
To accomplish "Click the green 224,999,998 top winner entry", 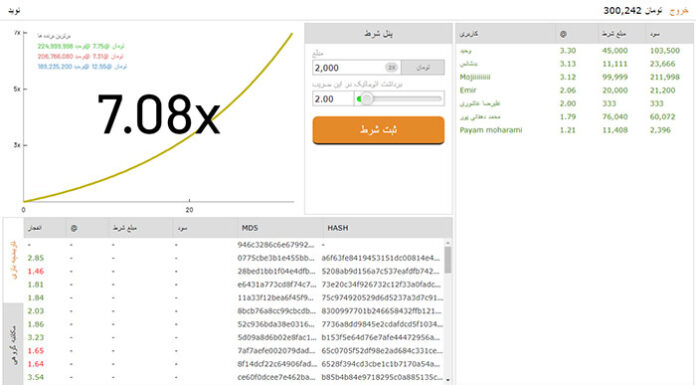I will click(x=81, y=46).
